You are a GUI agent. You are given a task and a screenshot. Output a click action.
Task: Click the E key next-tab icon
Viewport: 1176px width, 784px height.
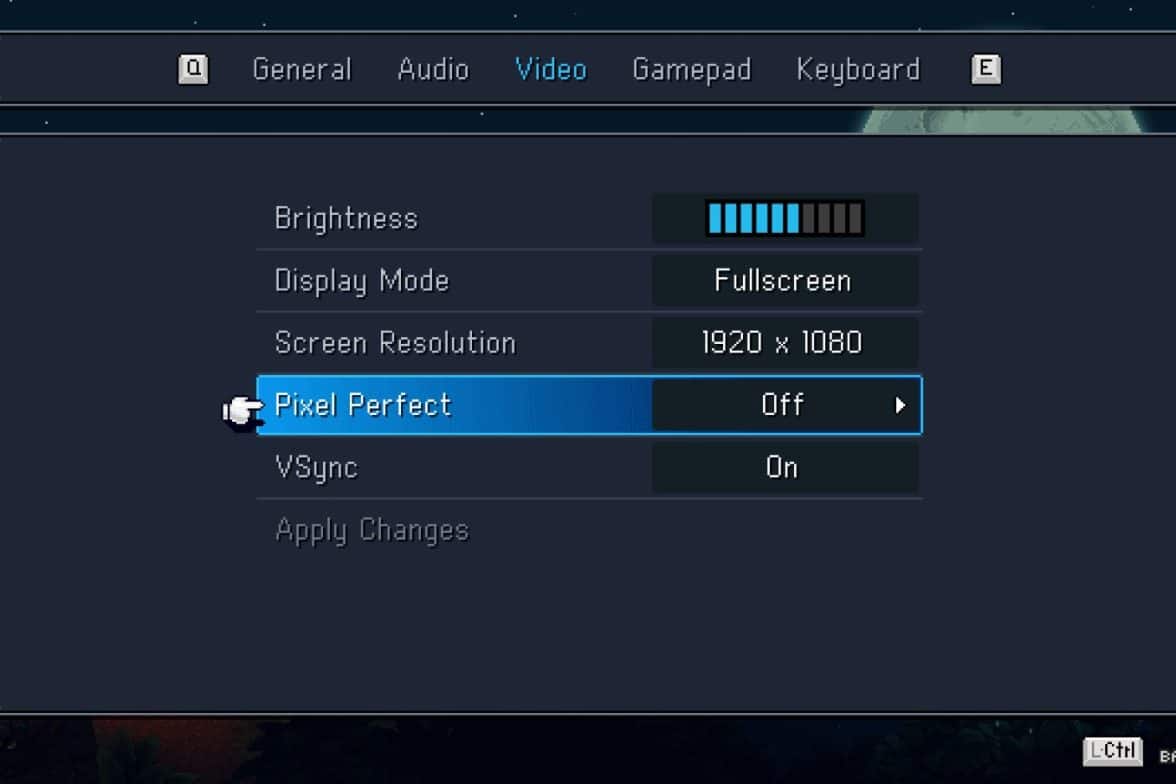pos(986,70)
